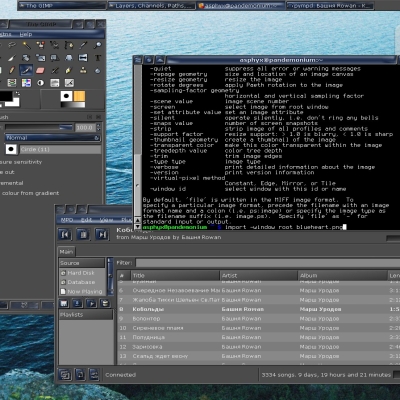Click The GIMP entry in top taskbar
The width and height of the screenshot is (400, 400).
pyautogui.click(x=62, y=6)
